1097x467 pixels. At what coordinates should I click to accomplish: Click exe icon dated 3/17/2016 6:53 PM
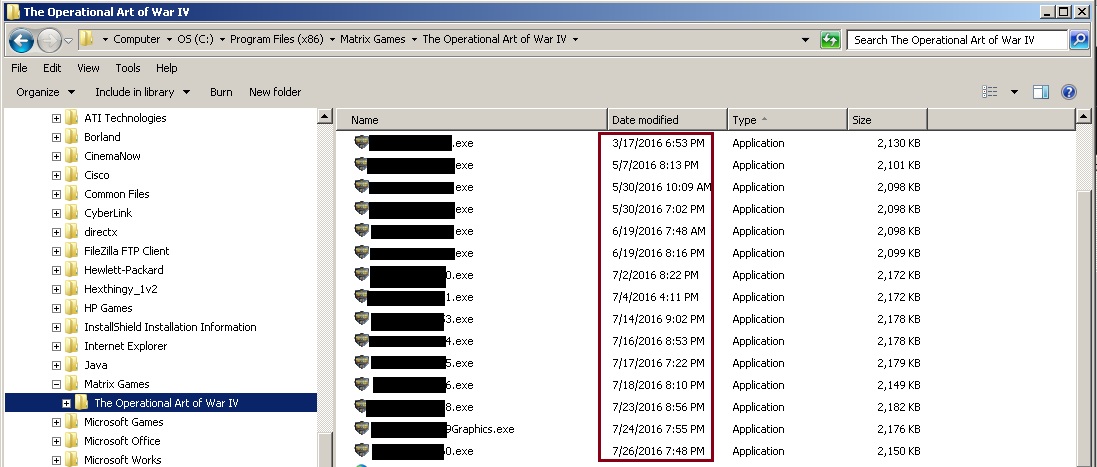pos(361,143)
